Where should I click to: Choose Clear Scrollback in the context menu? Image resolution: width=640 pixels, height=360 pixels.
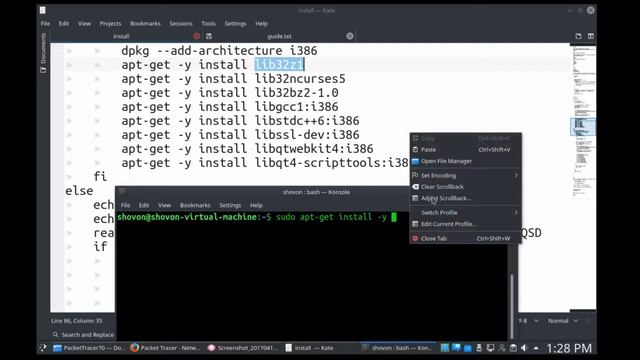tap(465, 187)
